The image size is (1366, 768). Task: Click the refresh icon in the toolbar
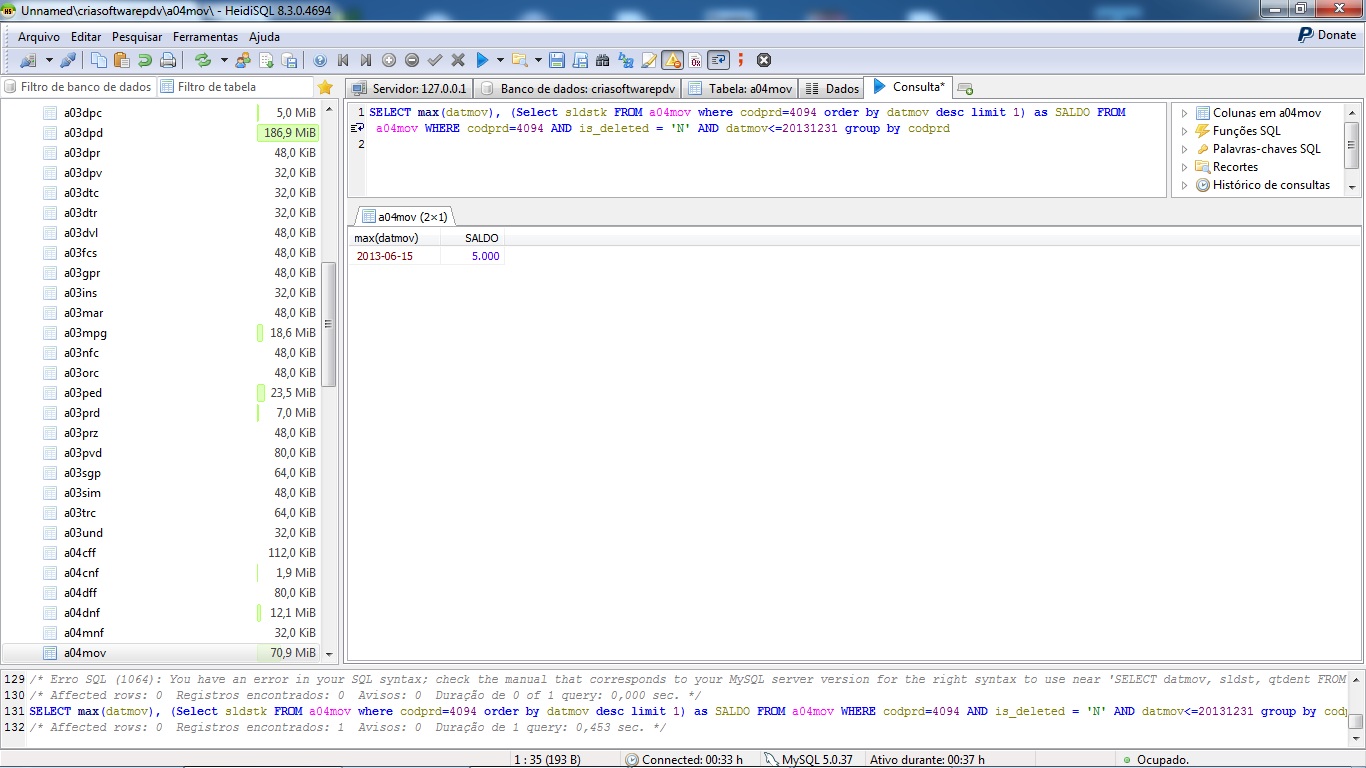203,60
